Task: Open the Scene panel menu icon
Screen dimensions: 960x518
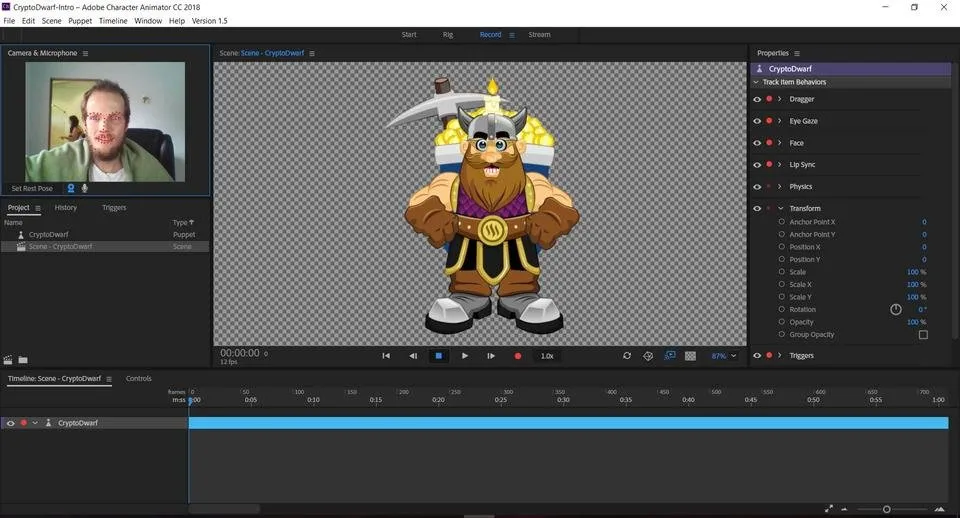Action: (x=312, y=54)
